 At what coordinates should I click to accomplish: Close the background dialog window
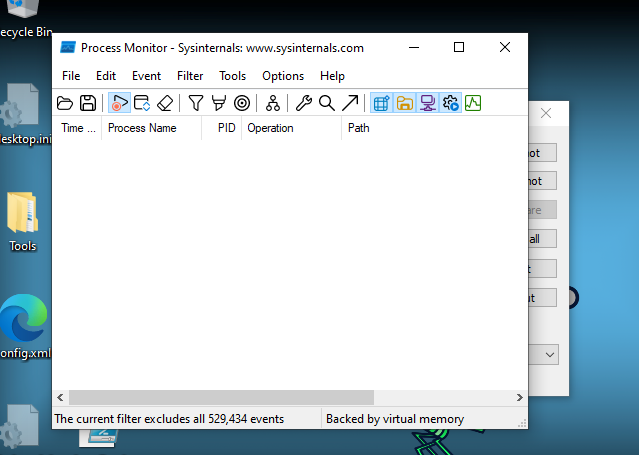click(x=546, y=113)
